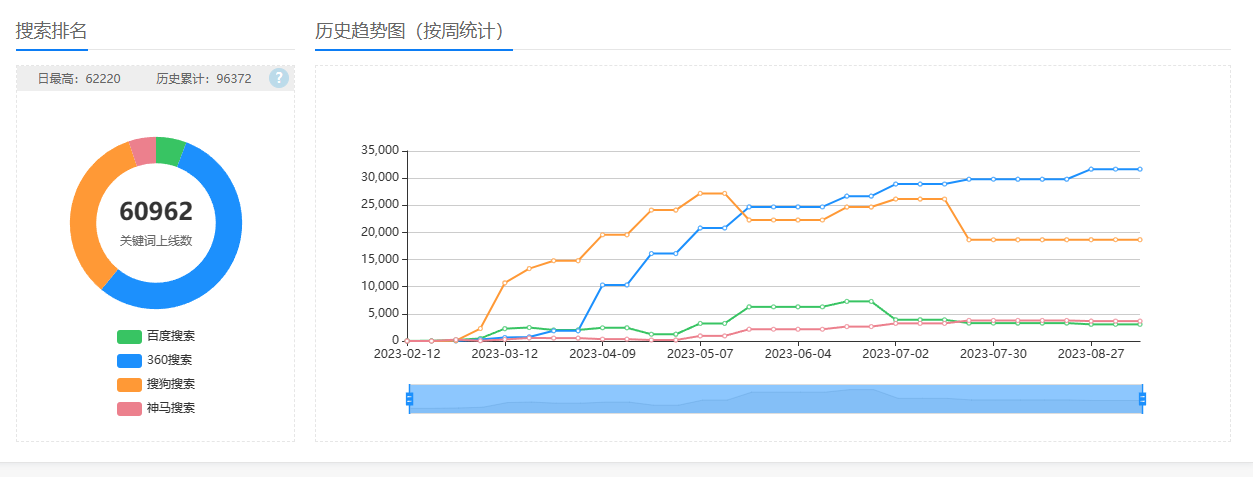1253x477 pixels.
Task: Click the 2023-04-09 axis date label
Action: (602, 353)
